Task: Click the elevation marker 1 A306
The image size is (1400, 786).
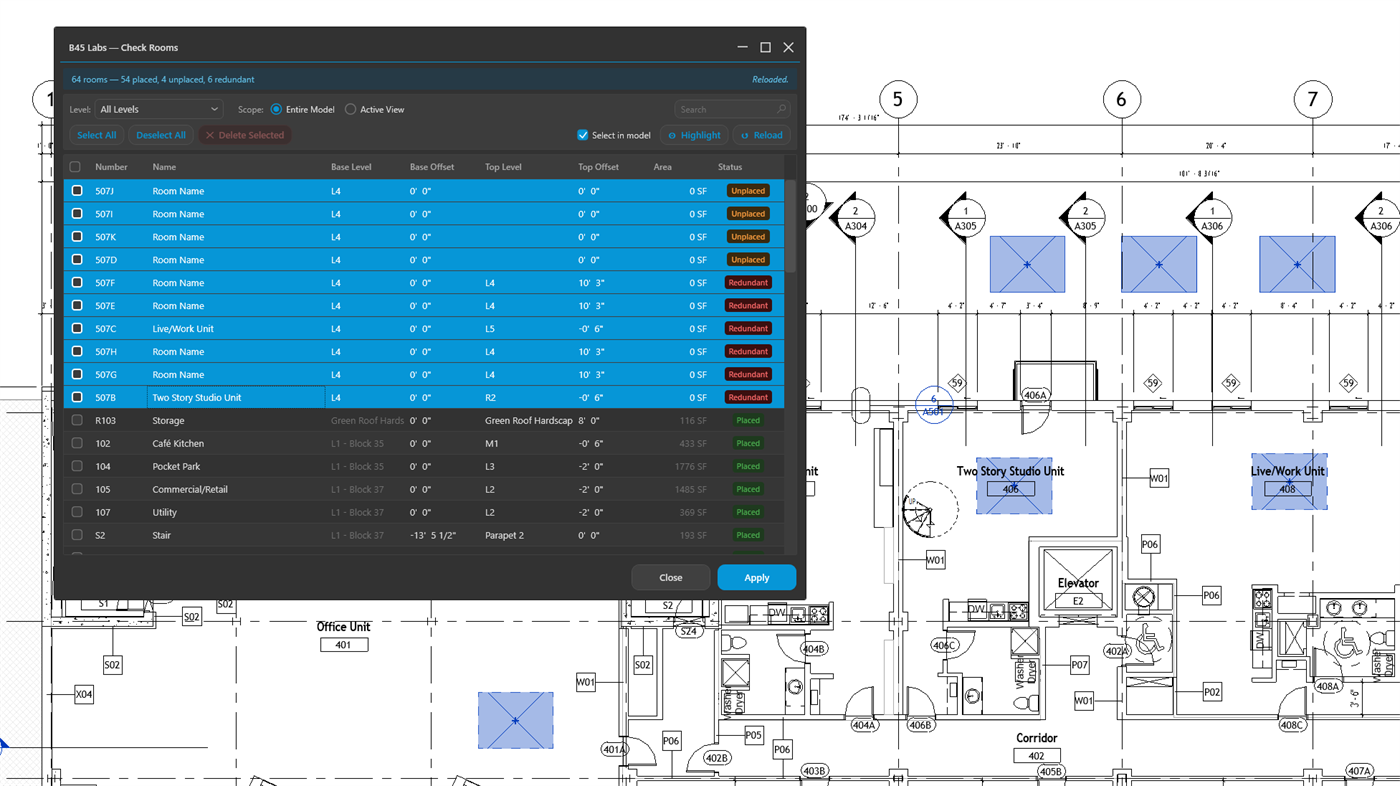Action: 1212,218
